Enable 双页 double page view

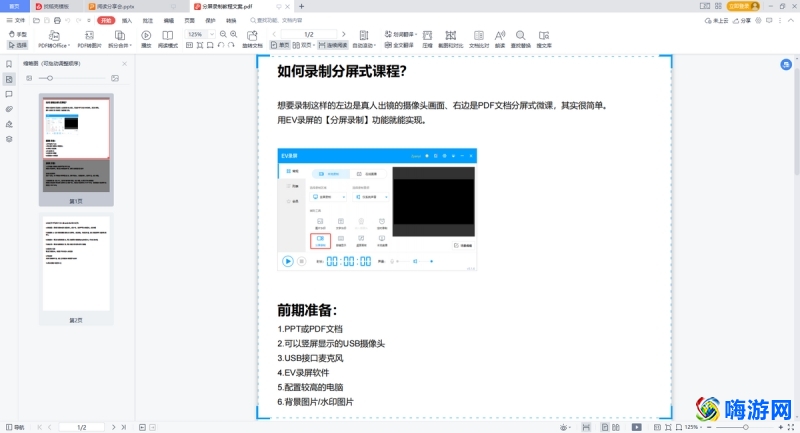[303, 45]
